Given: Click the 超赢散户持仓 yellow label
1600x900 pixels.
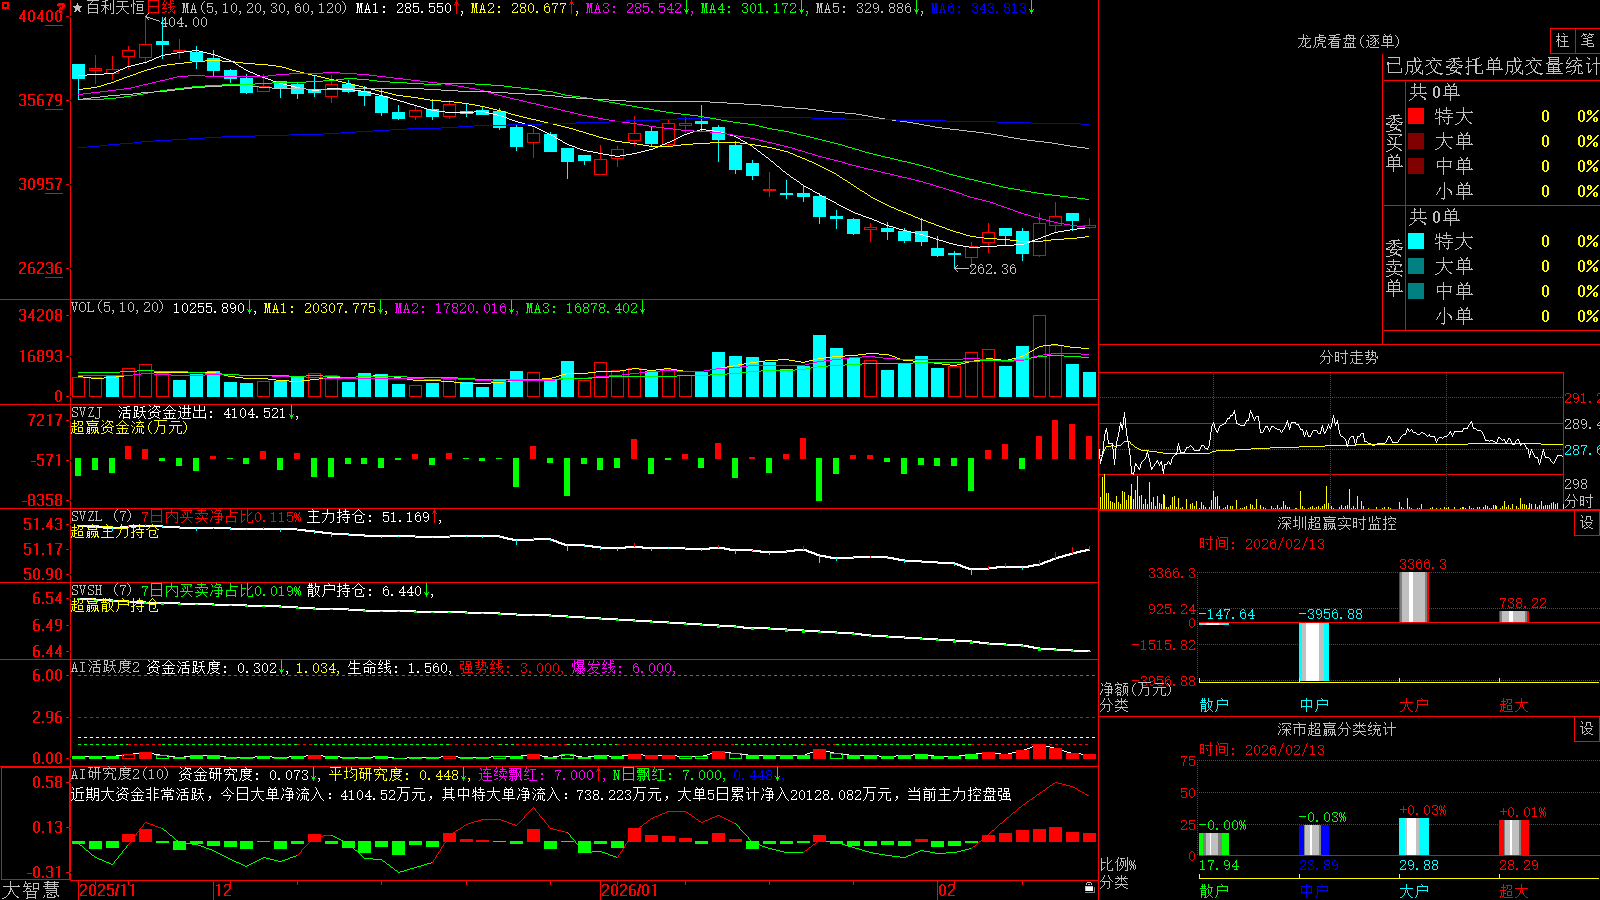Looking at the screenshot, I should click(x=115, y=606).
